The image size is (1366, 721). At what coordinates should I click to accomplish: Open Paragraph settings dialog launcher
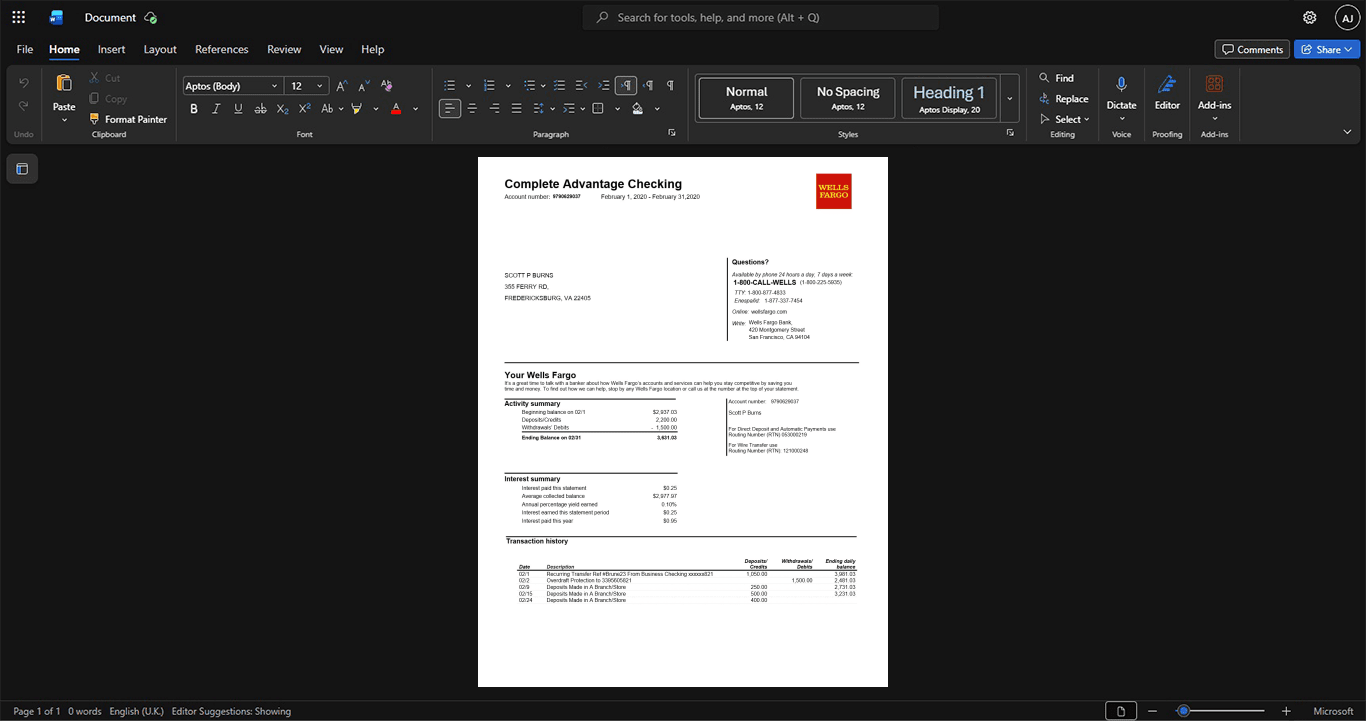click(672, 132)
